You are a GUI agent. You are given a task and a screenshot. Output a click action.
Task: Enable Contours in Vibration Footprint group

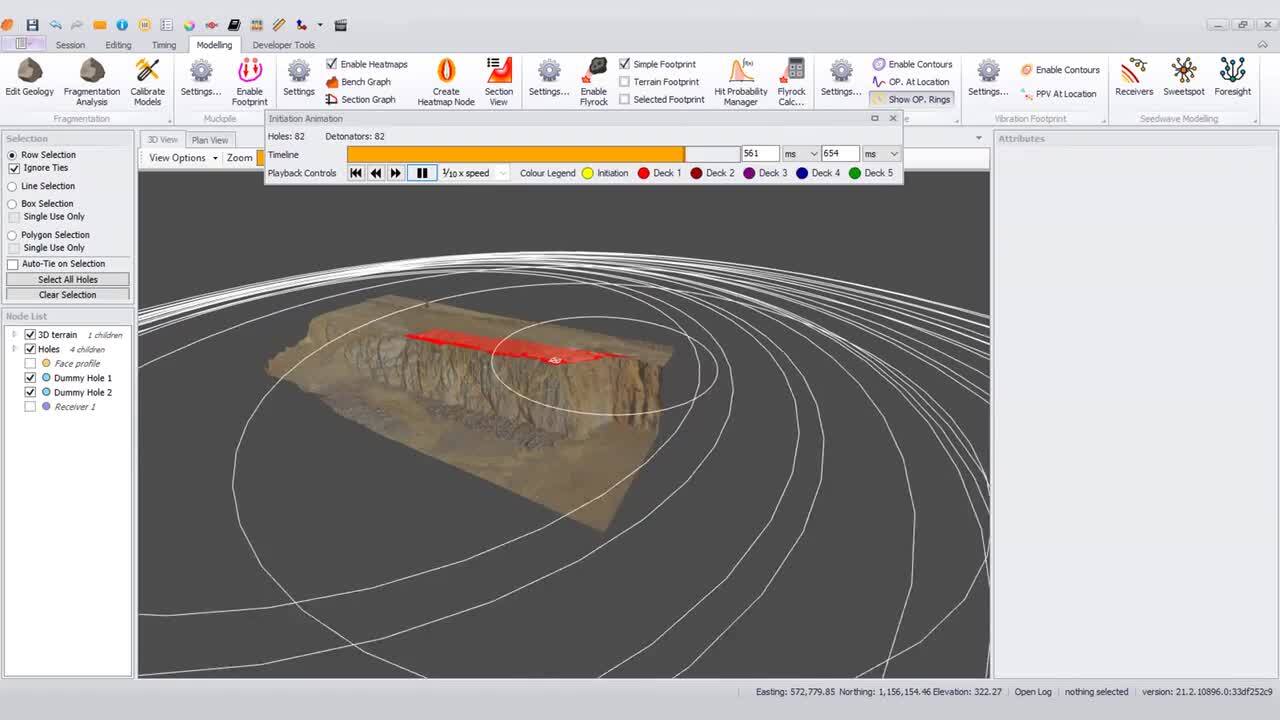1060,70
